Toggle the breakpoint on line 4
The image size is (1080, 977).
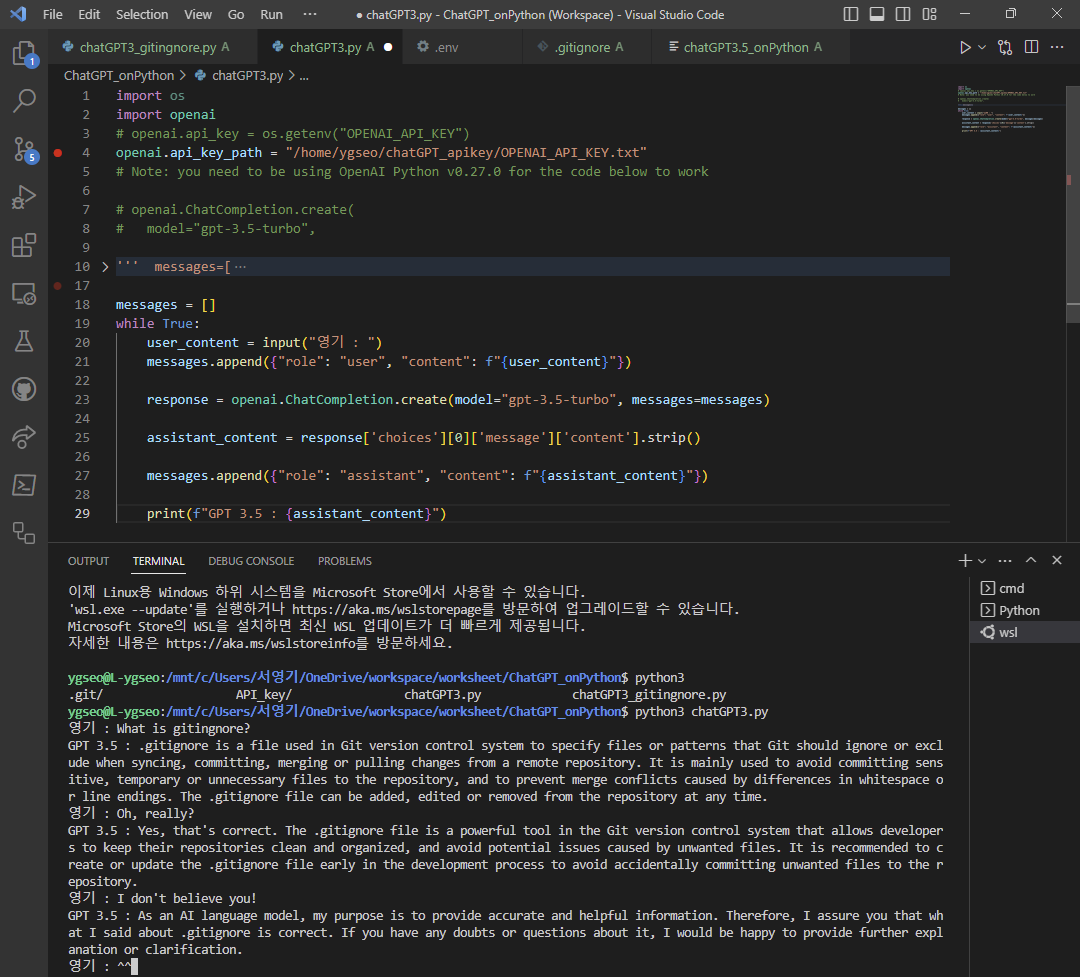tap(58, 153)
